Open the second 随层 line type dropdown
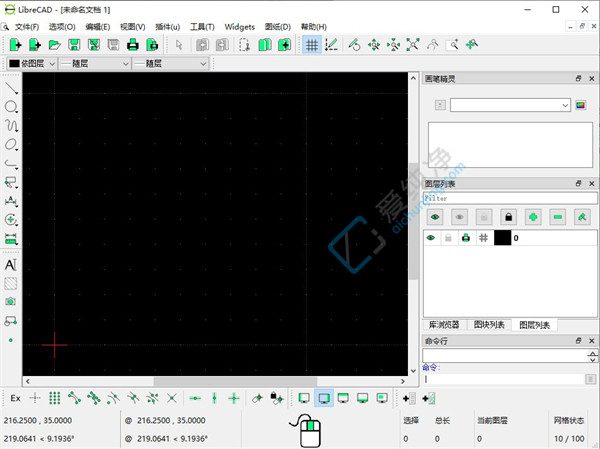 [x=170, y=64]
